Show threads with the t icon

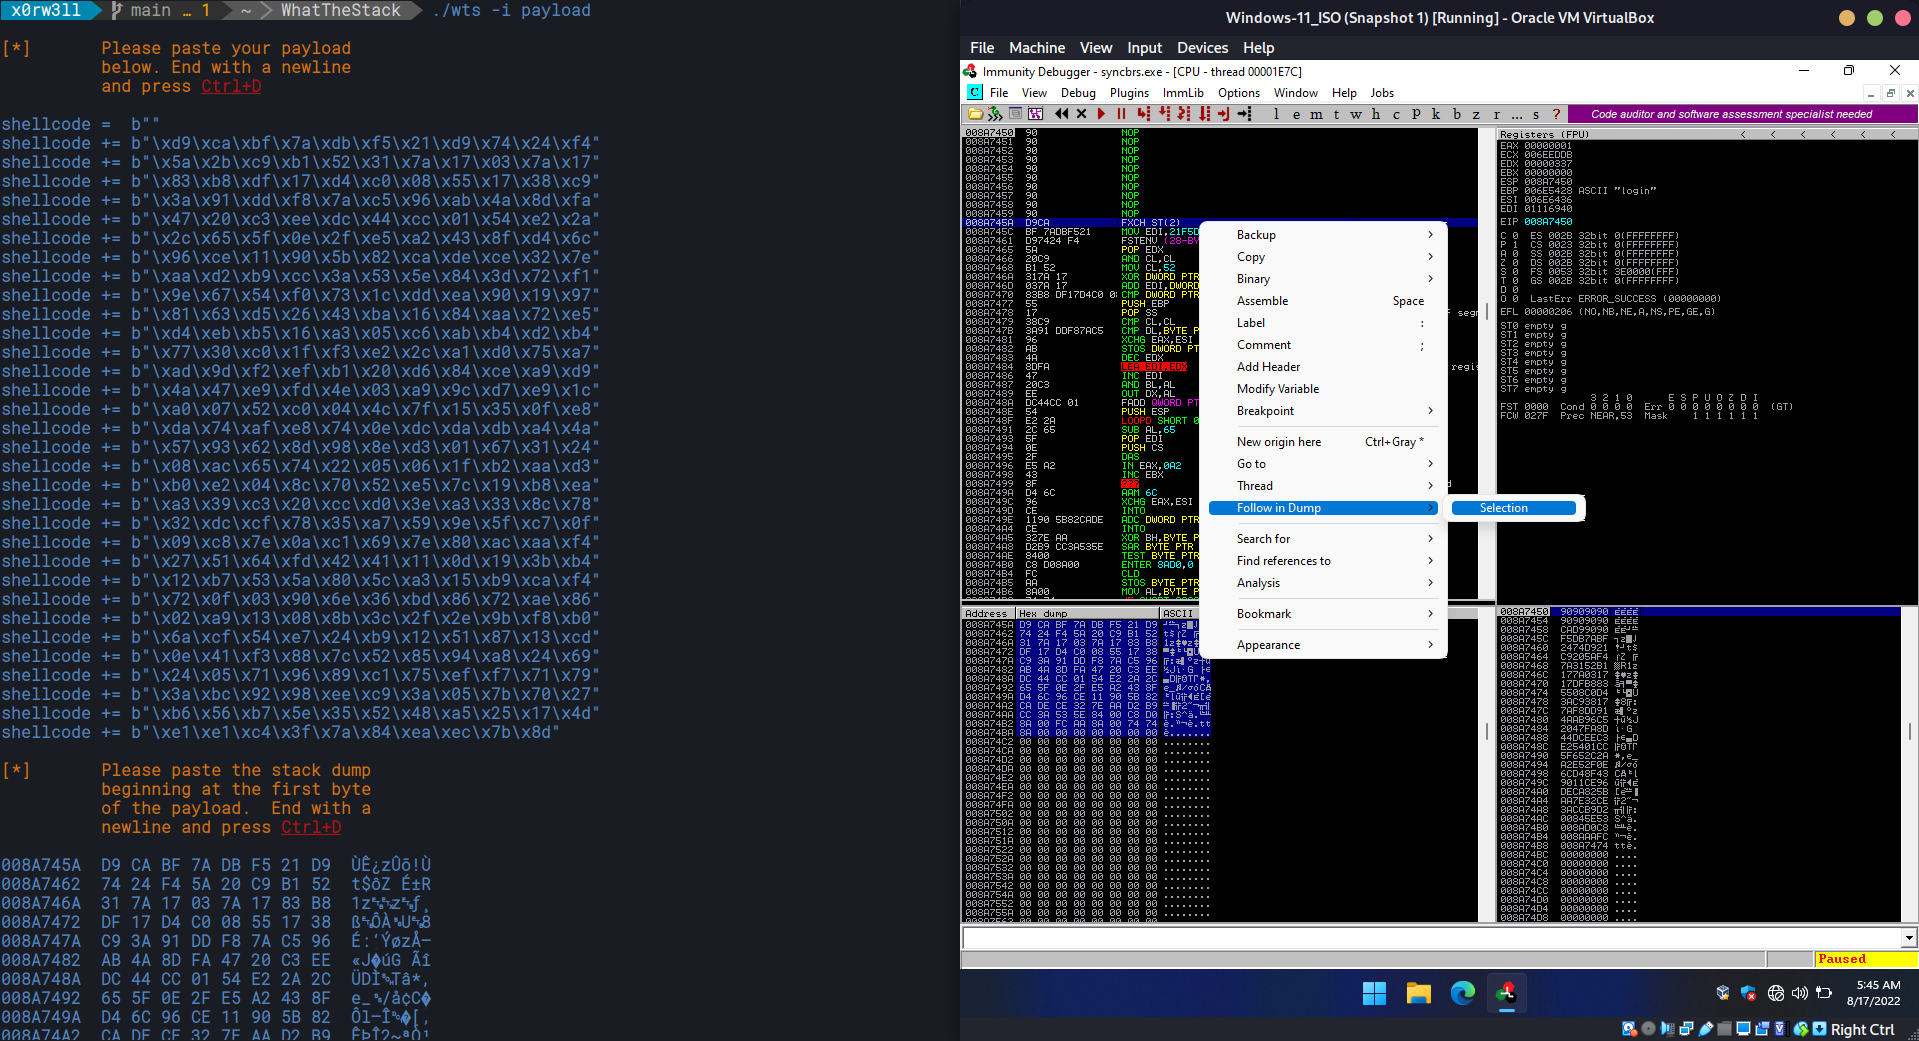click(x=1336, y=114)
